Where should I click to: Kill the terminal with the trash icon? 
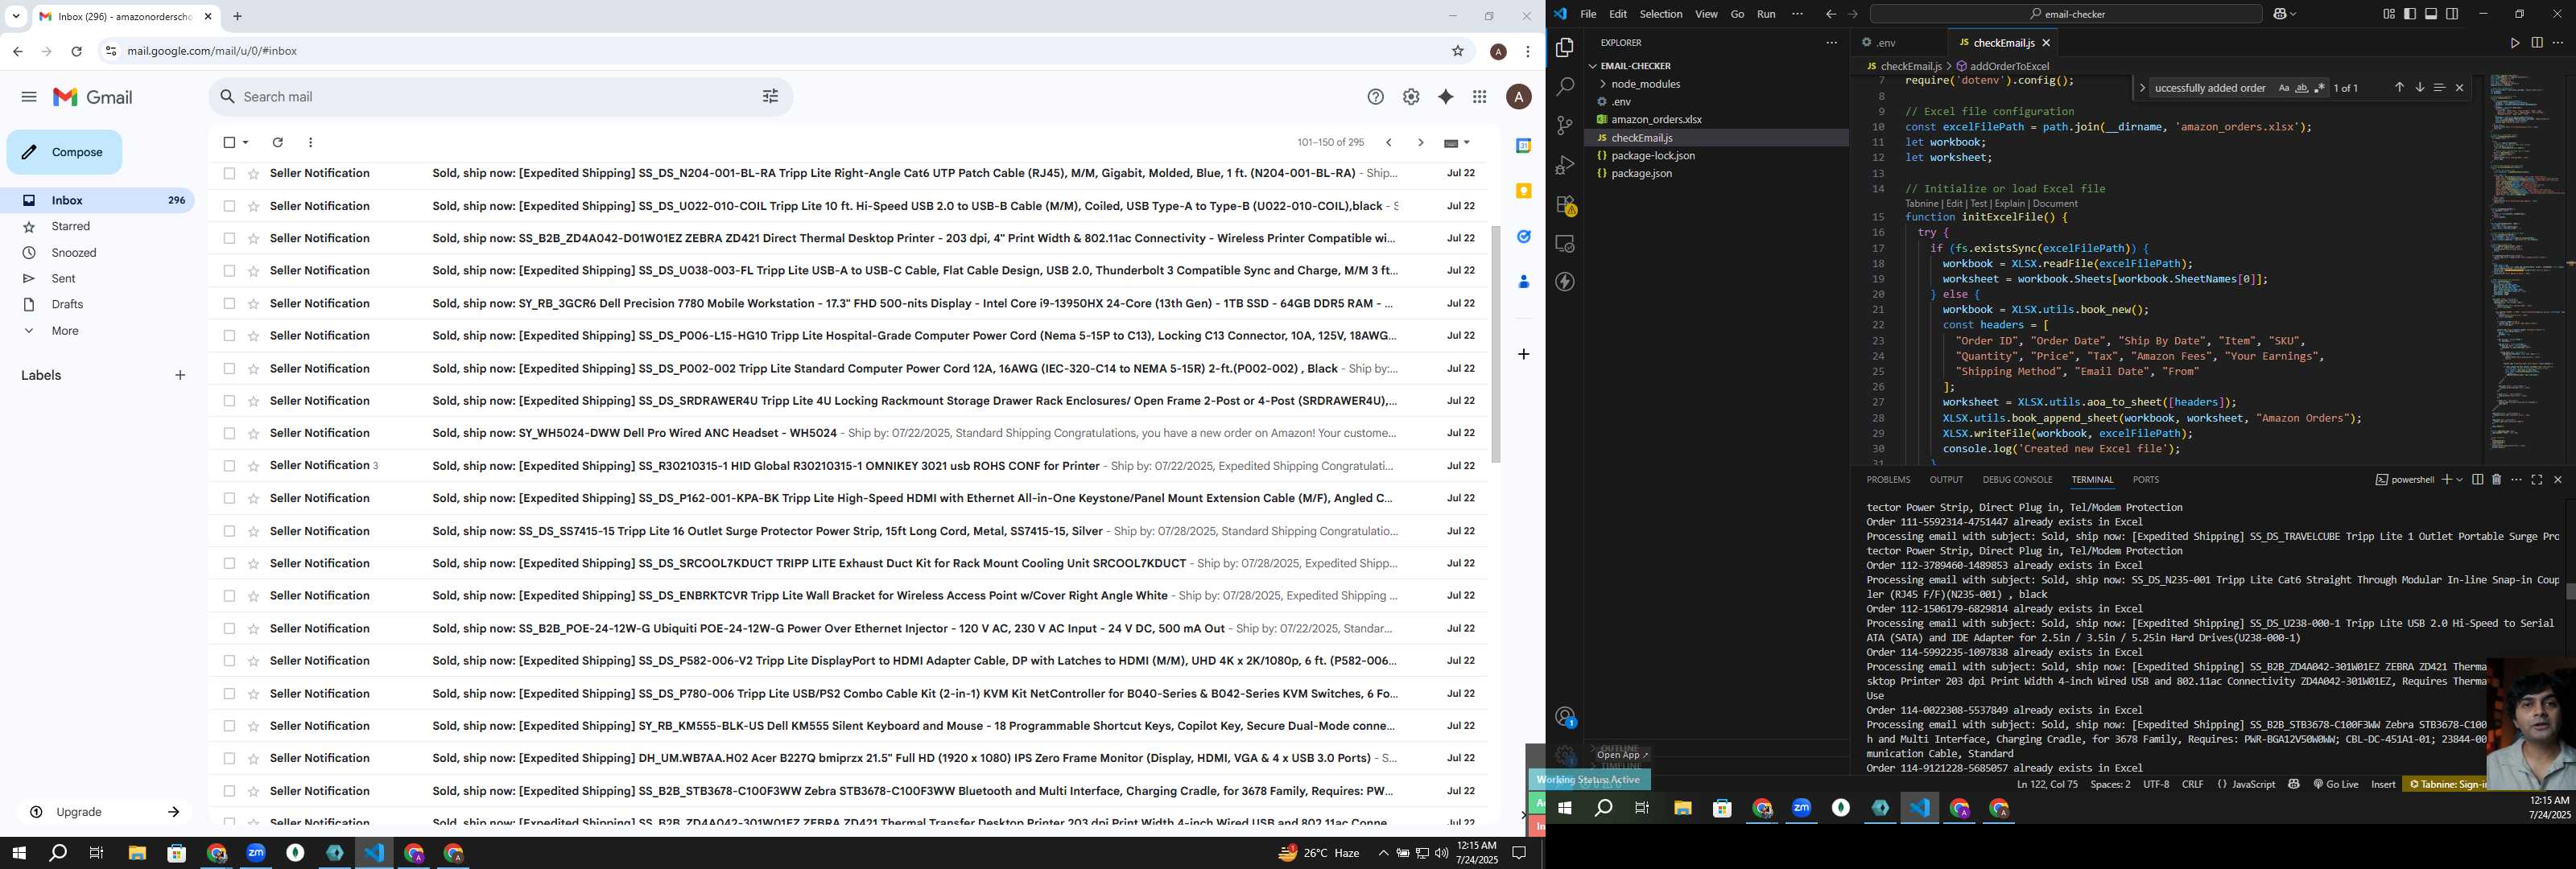click(x=2496, y=480)
